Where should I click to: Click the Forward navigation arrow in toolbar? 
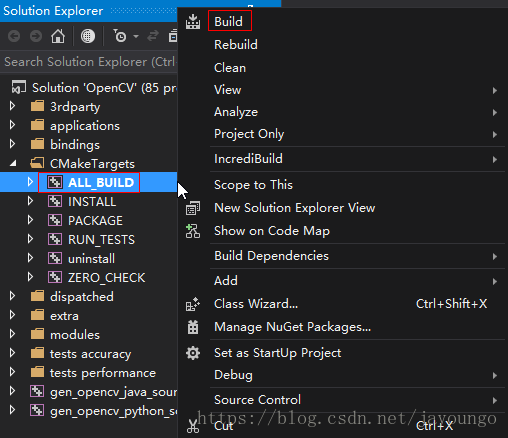(x=36, y=36)
